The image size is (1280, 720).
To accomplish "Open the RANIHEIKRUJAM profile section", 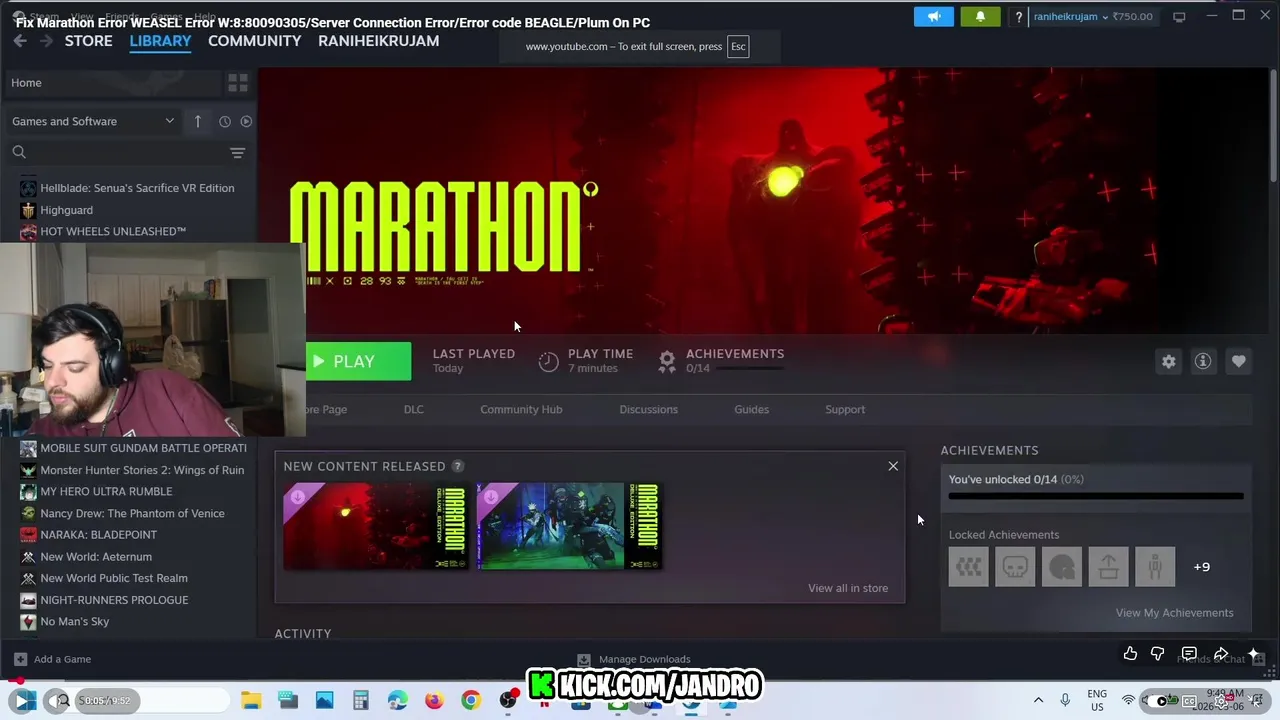I will click(x=378, y=41).
